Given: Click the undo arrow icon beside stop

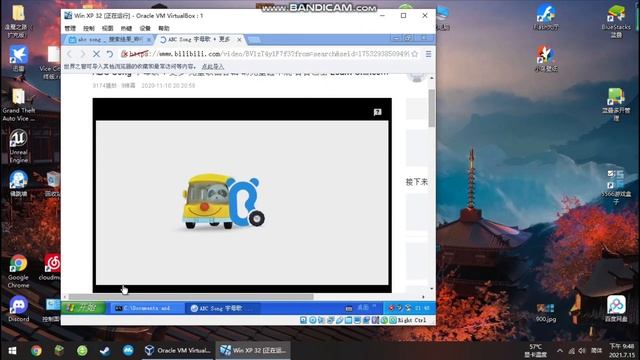Looking at the screenshot, I should [x=110, y=54].
